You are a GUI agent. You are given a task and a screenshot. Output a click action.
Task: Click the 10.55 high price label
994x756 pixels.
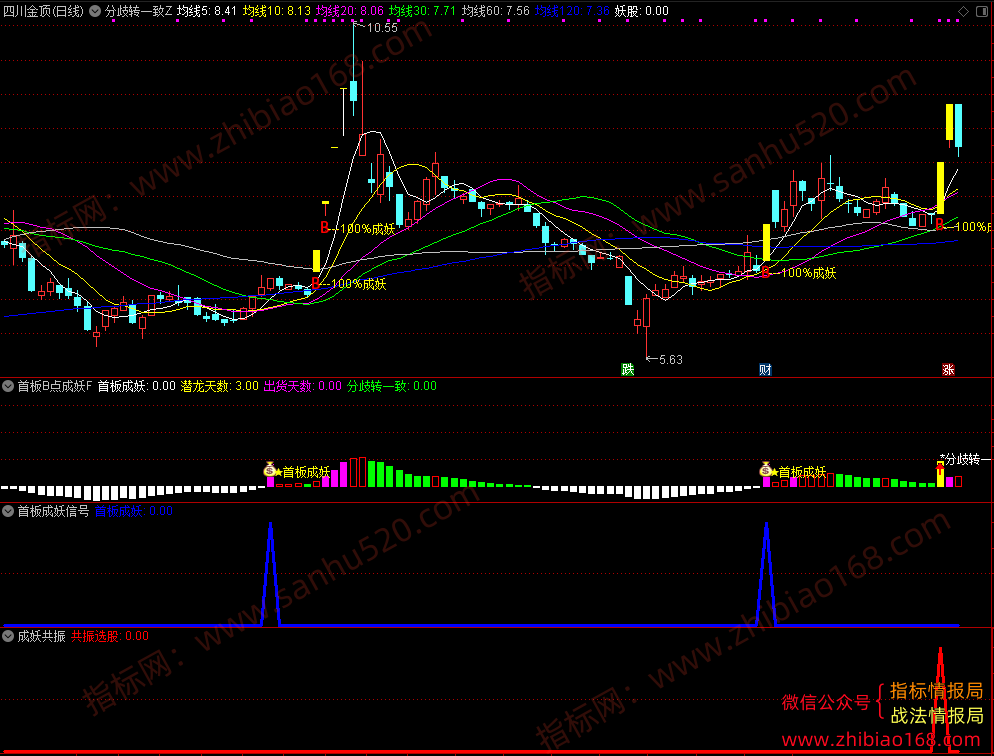(x=382, y=27)
